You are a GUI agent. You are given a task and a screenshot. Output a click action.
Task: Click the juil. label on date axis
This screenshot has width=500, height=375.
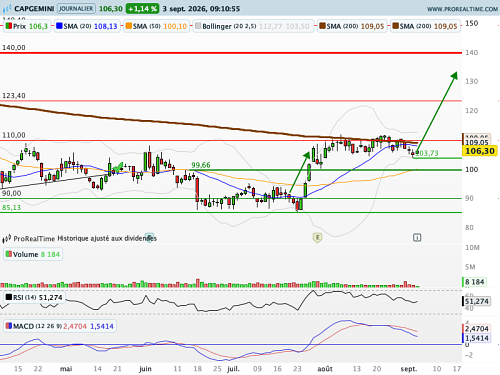click(233, 369)
